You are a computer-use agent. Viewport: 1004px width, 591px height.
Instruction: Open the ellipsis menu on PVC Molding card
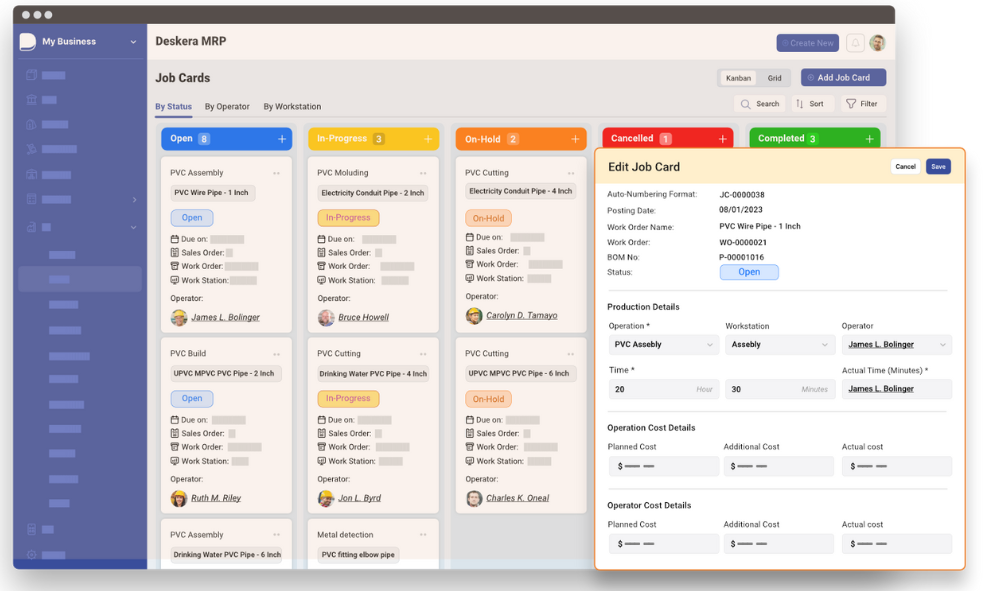[423, 172]
